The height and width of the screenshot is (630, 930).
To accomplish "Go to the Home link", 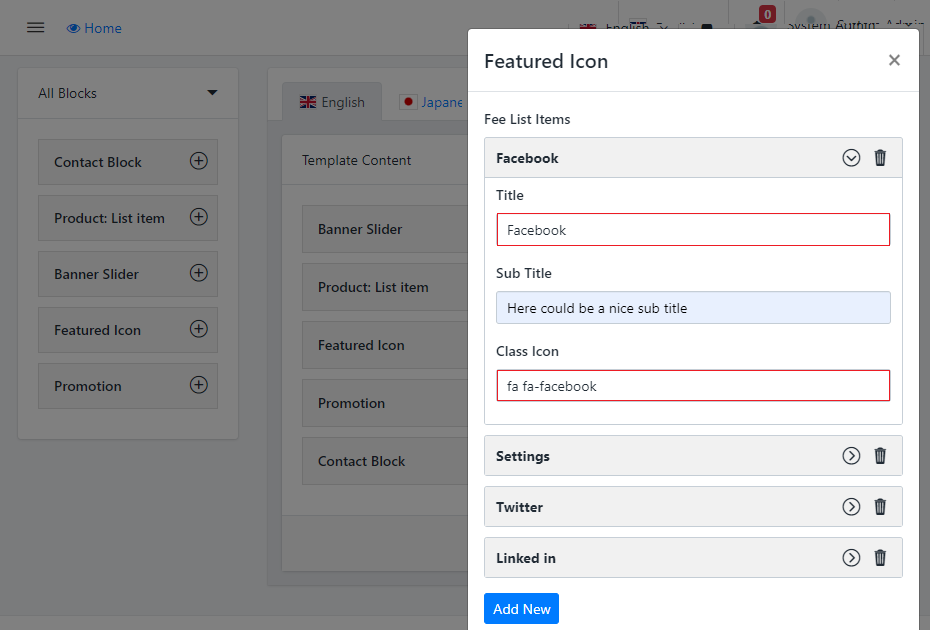I will (94, 28).
